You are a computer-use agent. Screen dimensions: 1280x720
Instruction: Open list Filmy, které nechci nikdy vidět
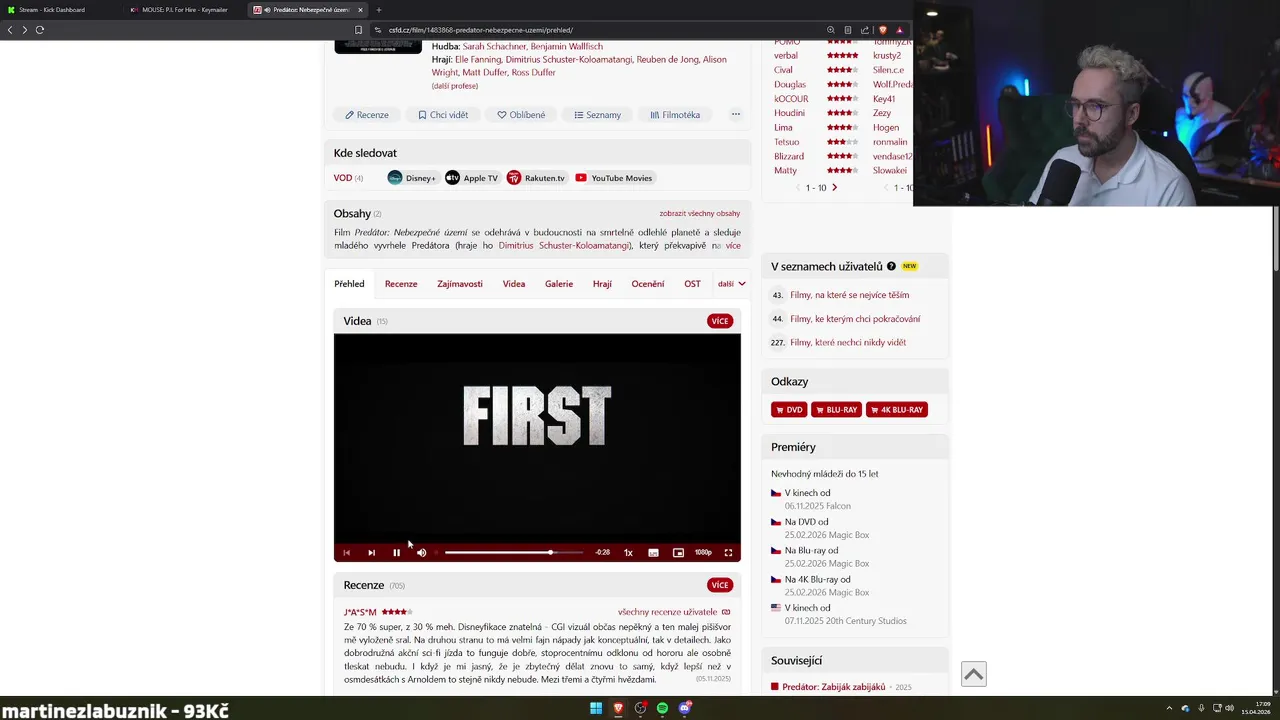pyautogui.click(x=848, y=342)
